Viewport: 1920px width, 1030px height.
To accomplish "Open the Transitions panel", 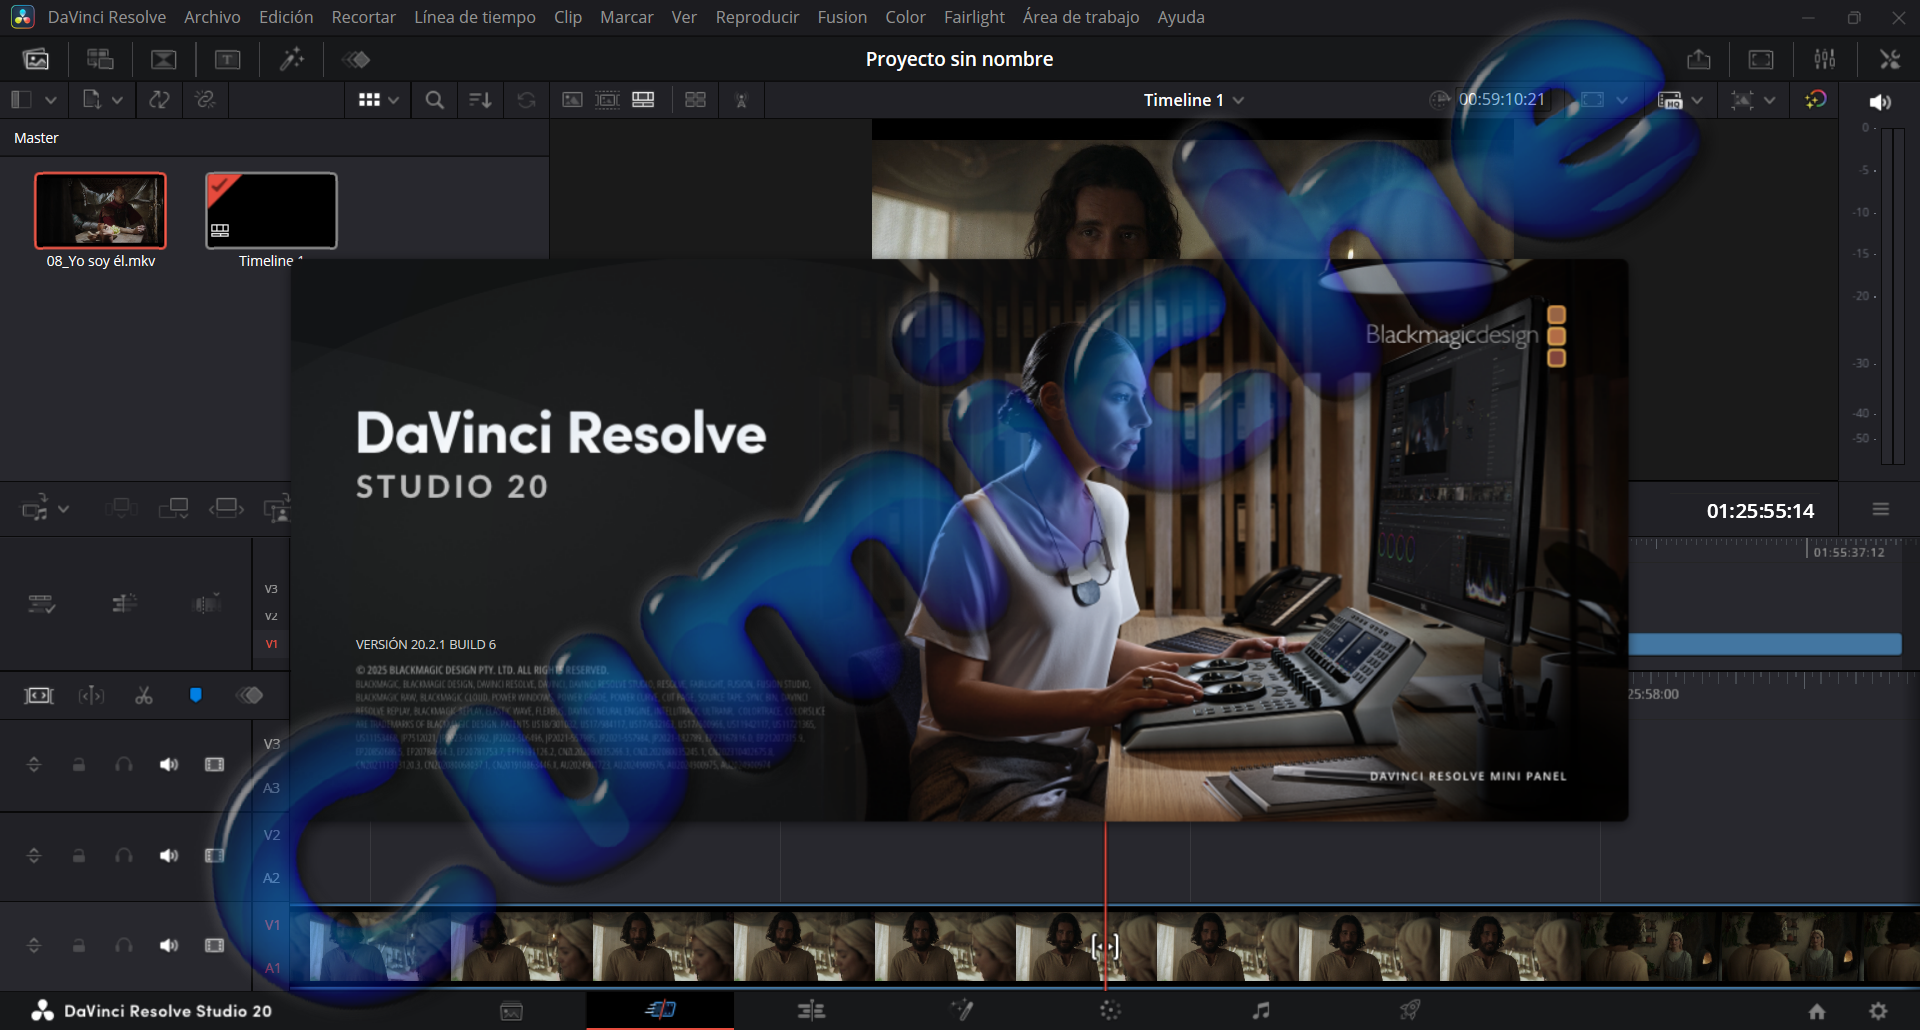I will tap(164, 59).
